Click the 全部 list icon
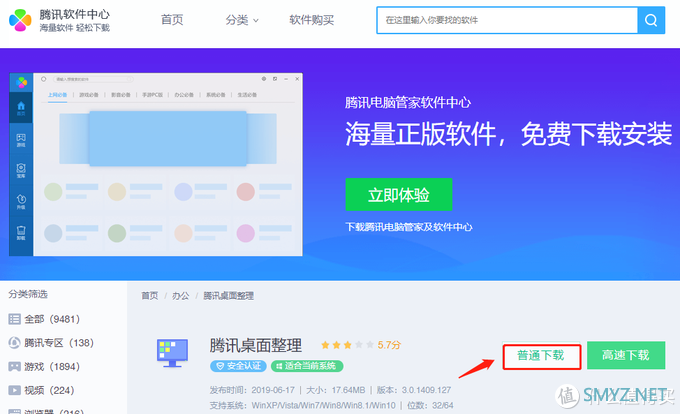680x414 pixels. tap(14, 319)
